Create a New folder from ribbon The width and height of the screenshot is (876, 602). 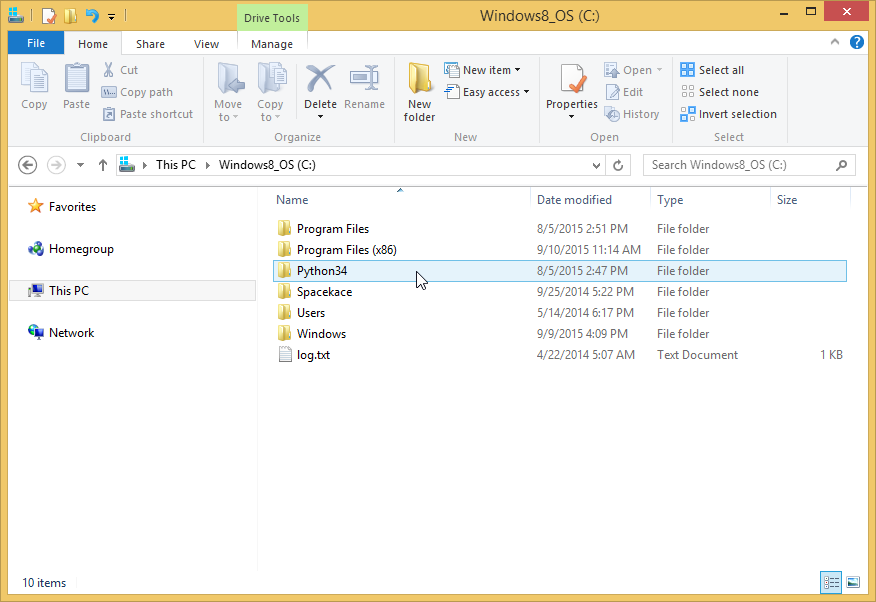click(419, 92)
